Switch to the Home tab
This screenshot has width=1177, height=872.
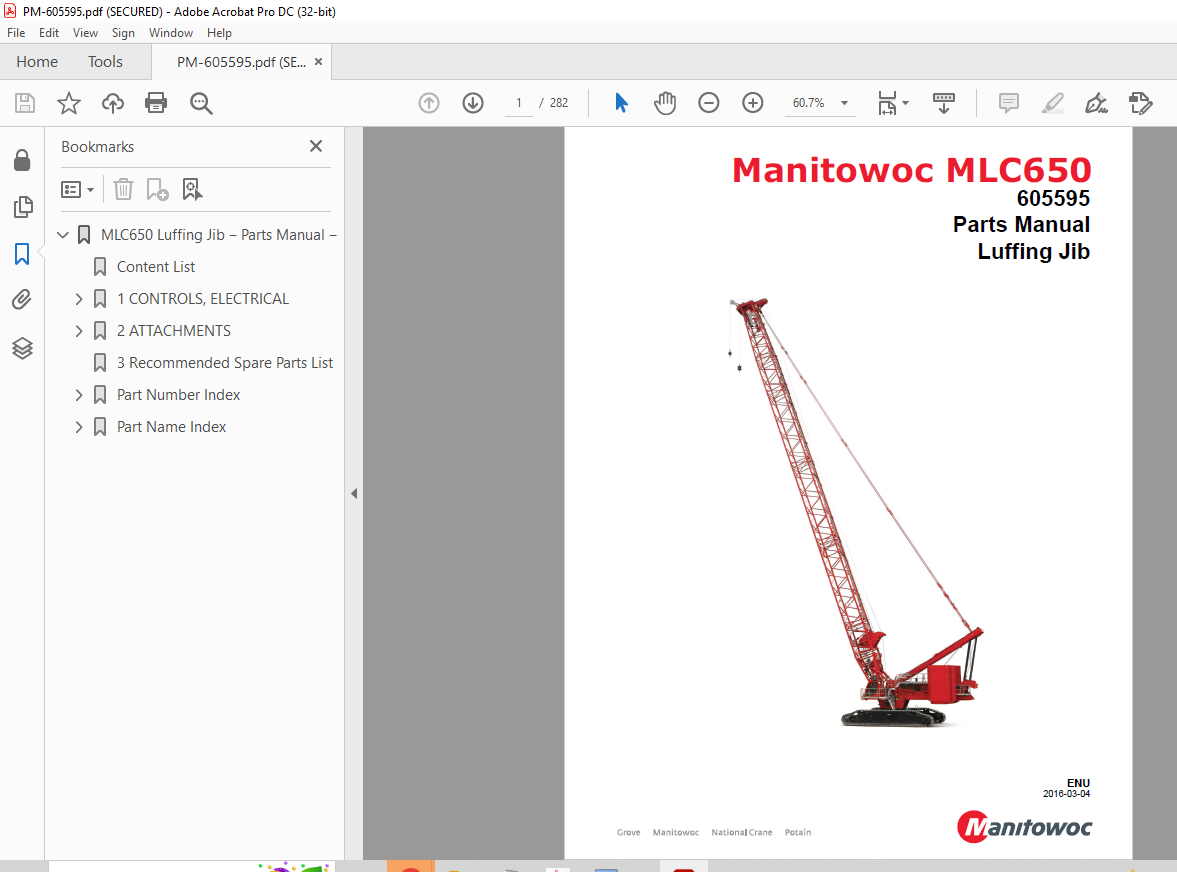pos(37,62)
